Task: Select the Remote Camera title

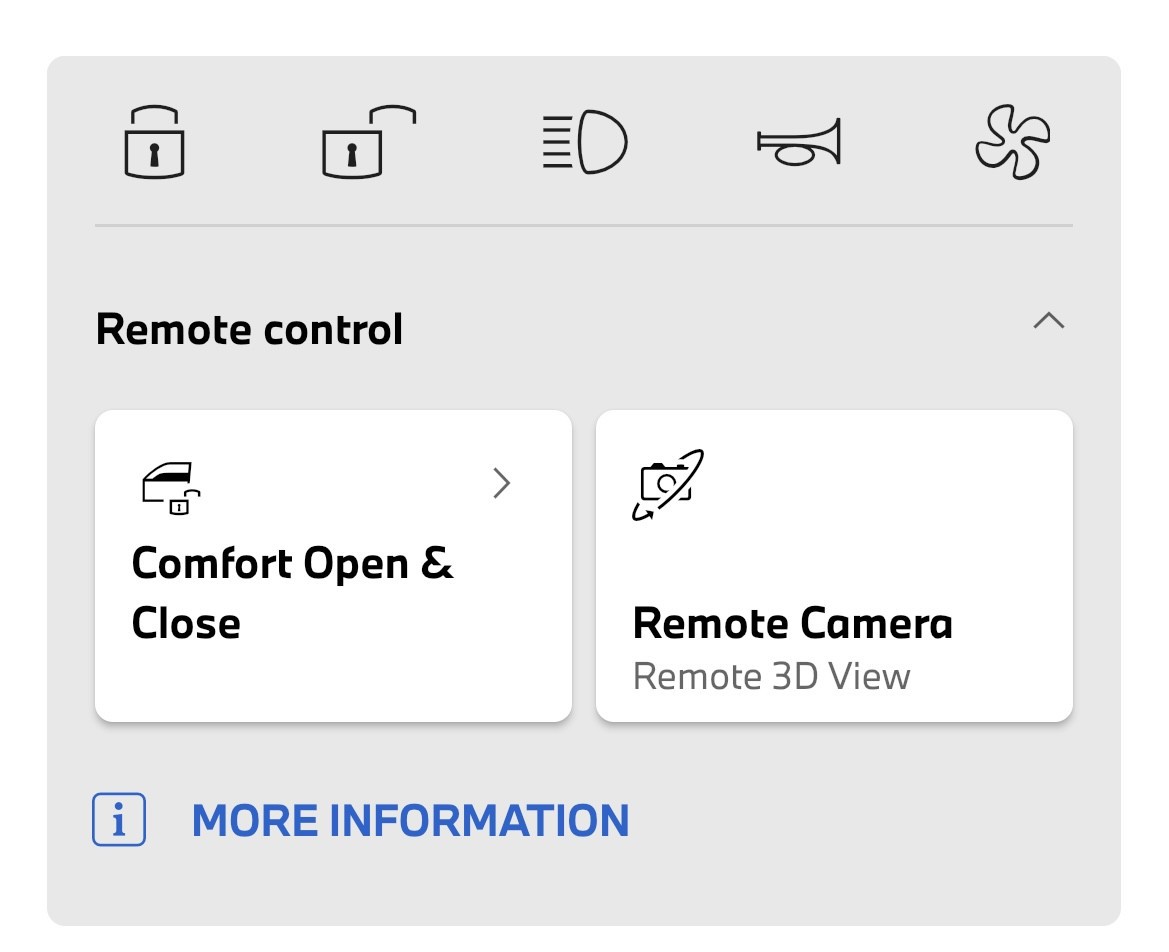Action: click(793, 623)
